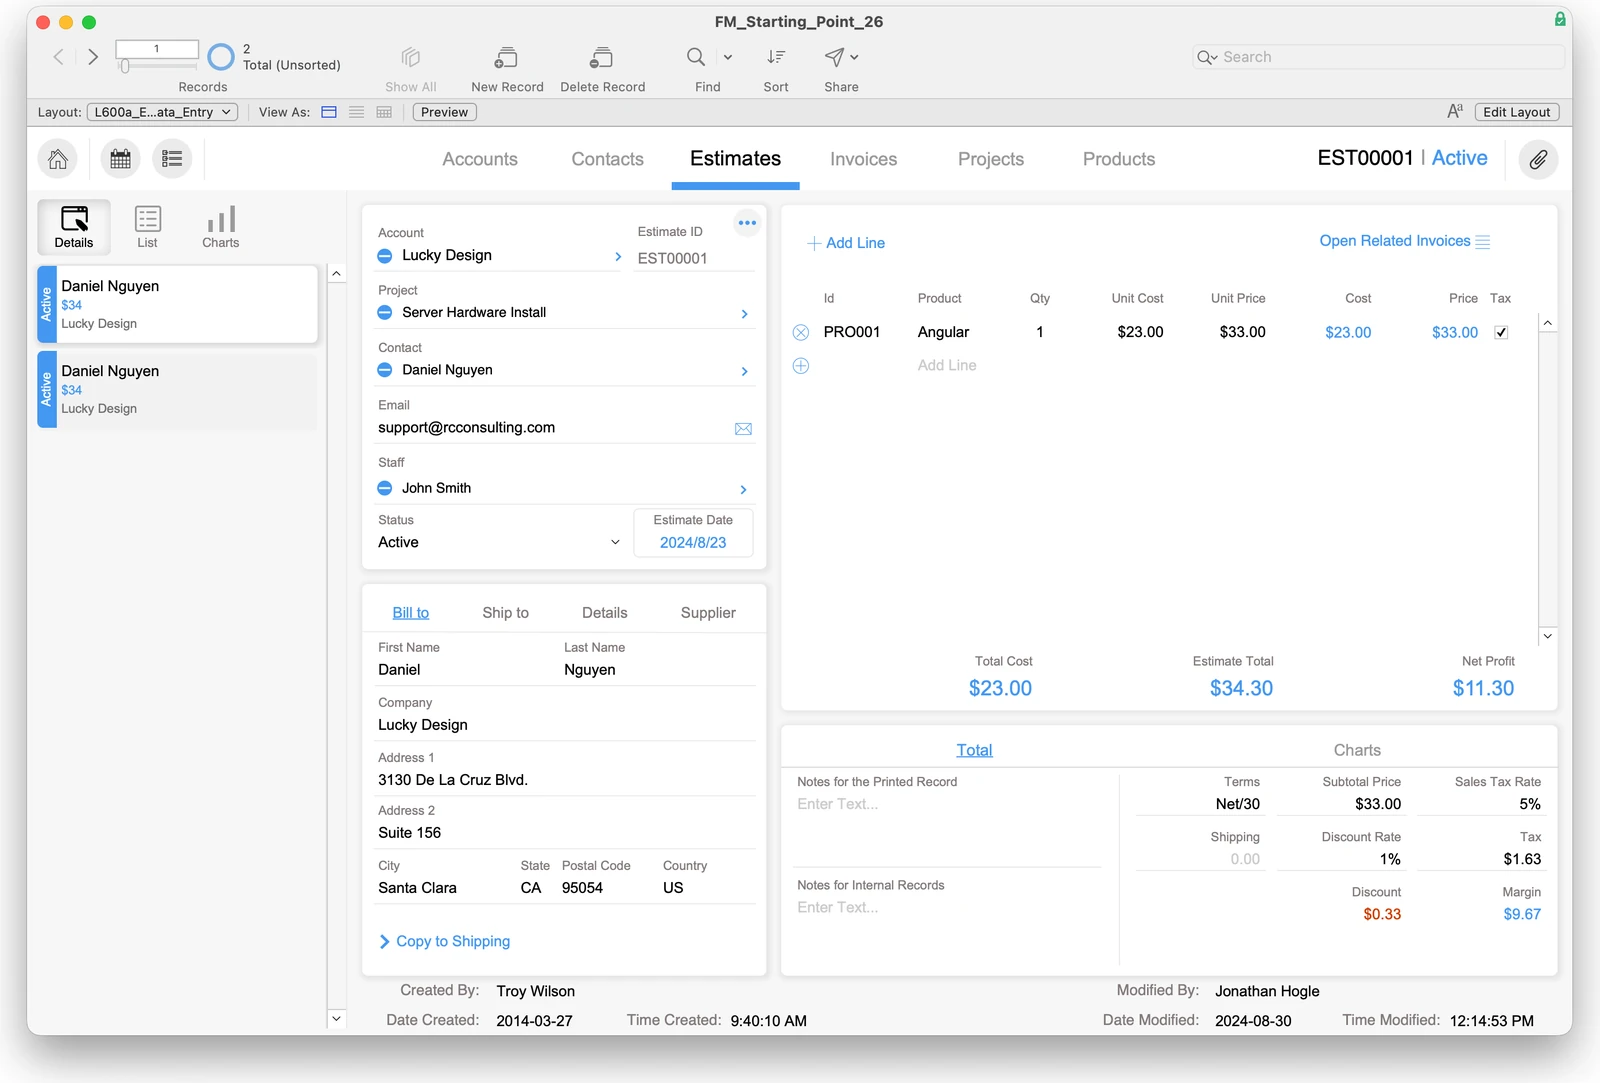Click in the Search field
The image size is (1600, 1083).
pyautogui.click(x=1378, y=57)
